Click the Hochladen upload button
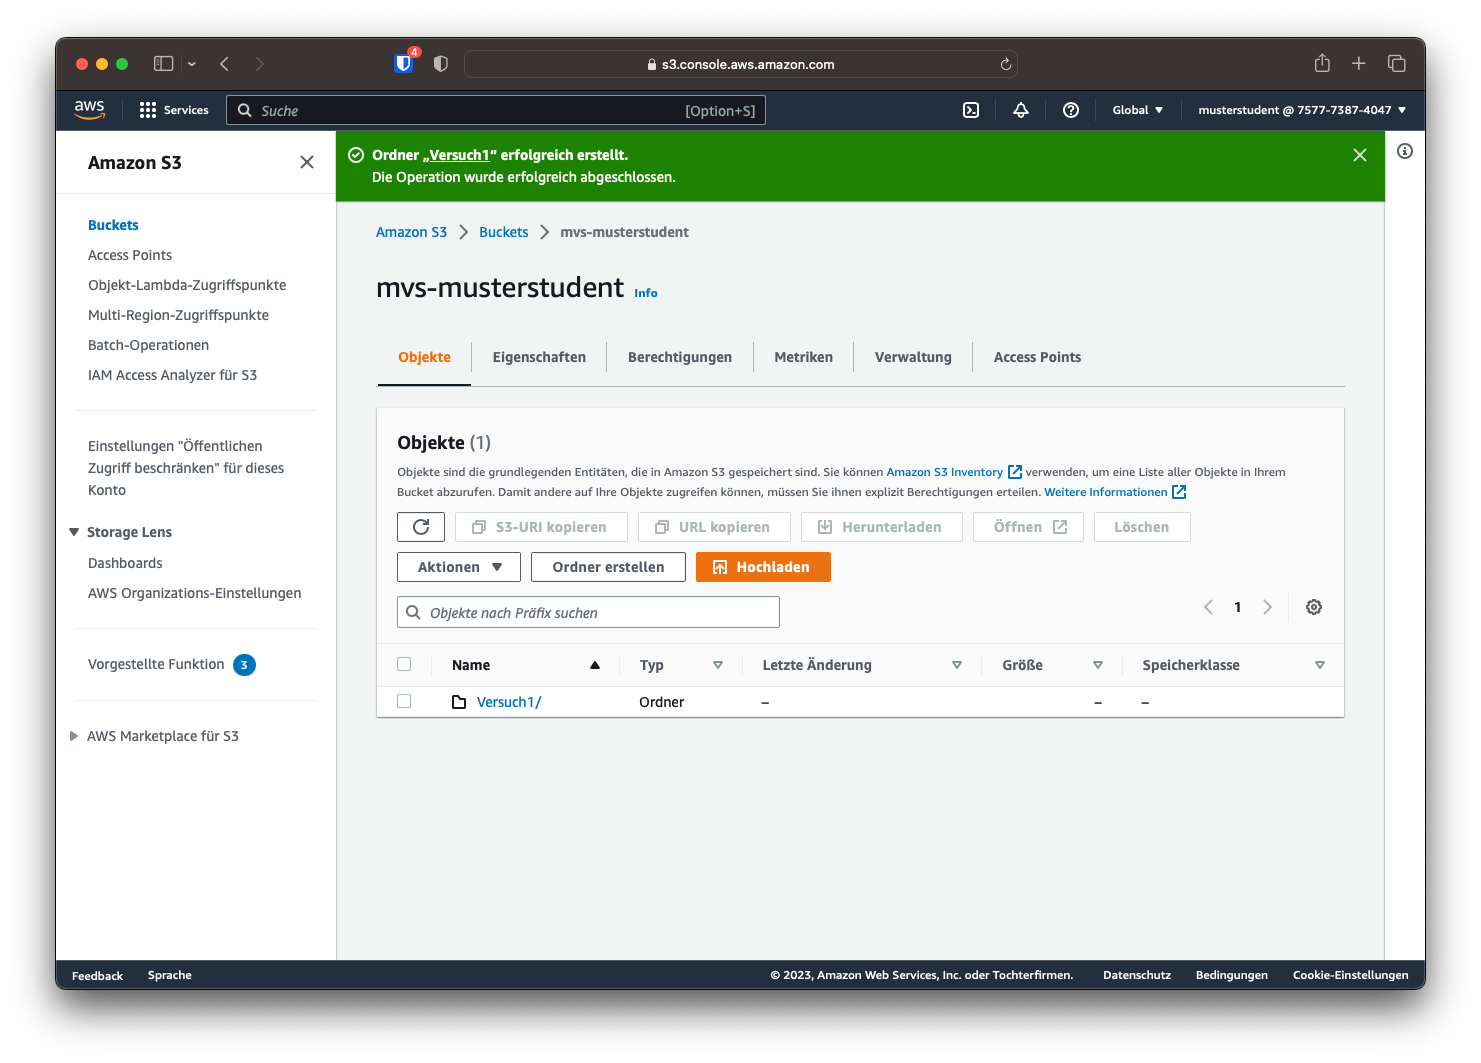 click(763, 567)
